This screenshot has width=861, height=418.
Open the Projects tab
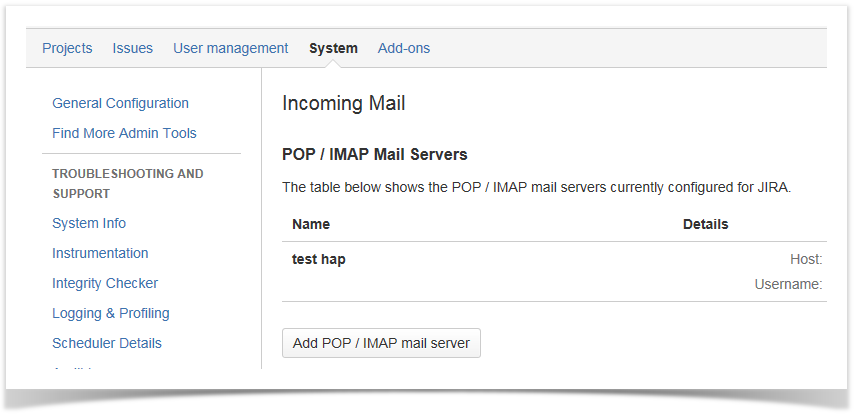[67, 48]
